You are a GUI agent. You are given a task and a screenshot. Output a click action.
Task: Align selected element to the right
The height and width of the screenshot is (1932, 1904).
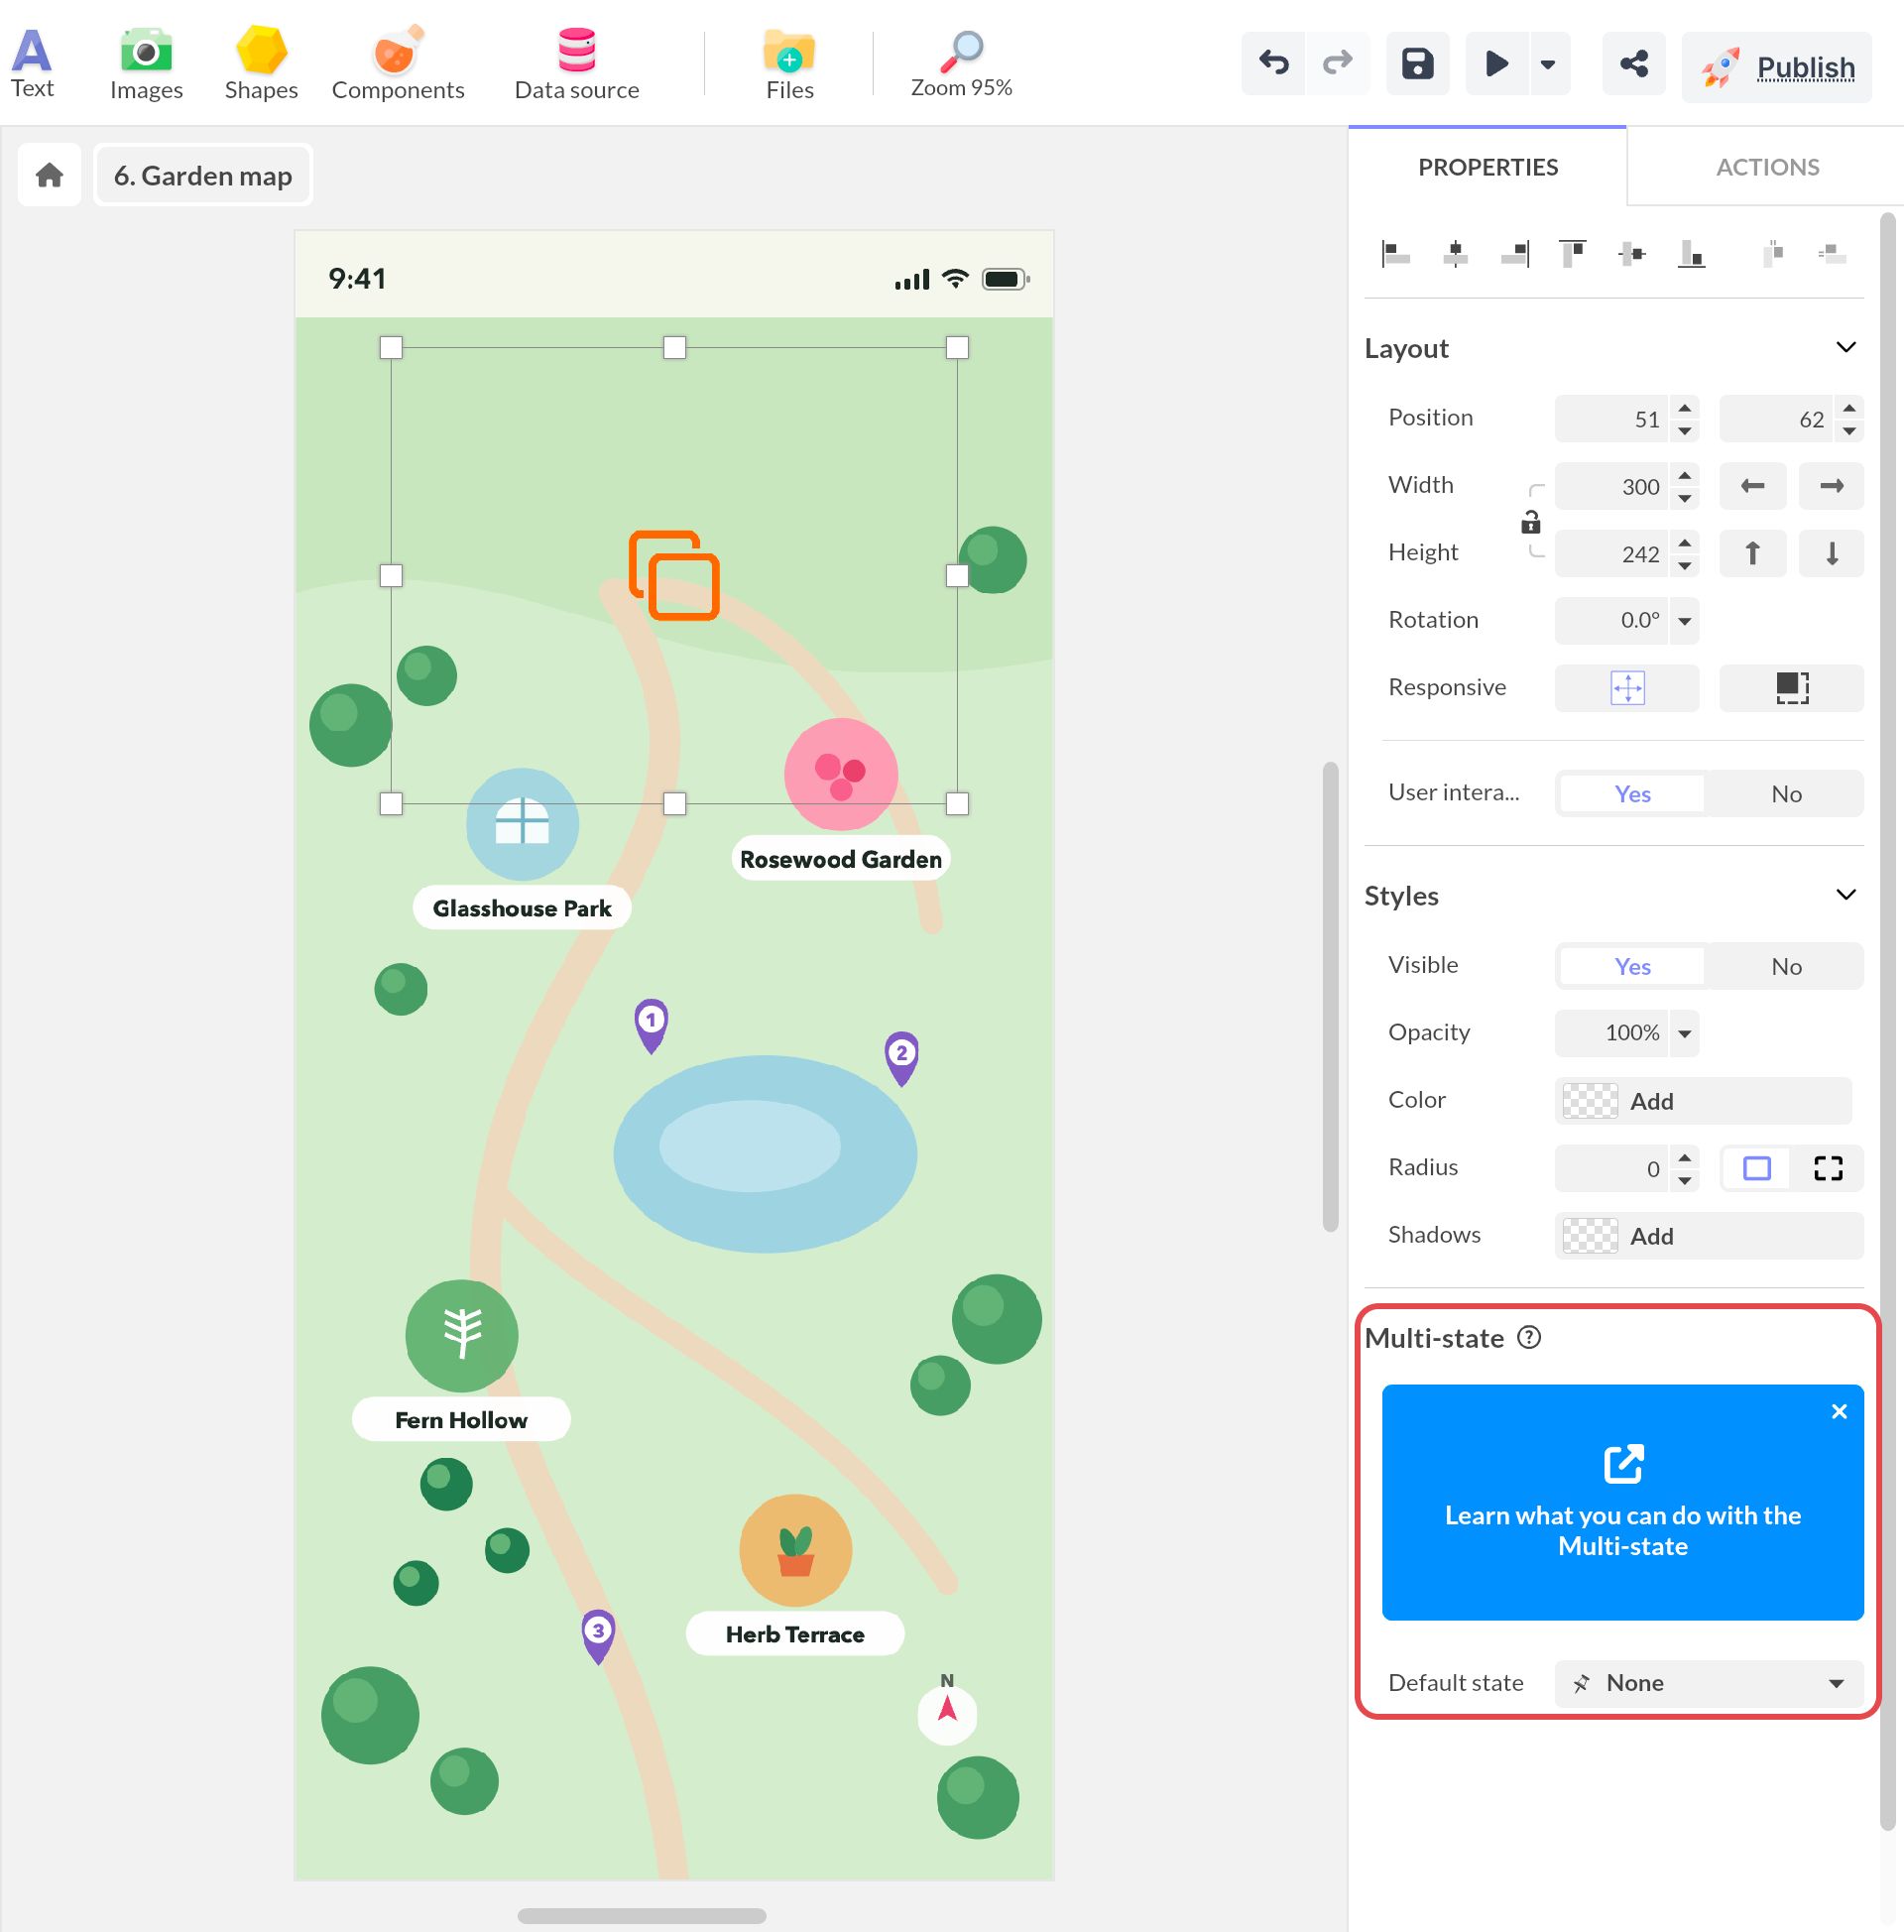click(1514, 254)
